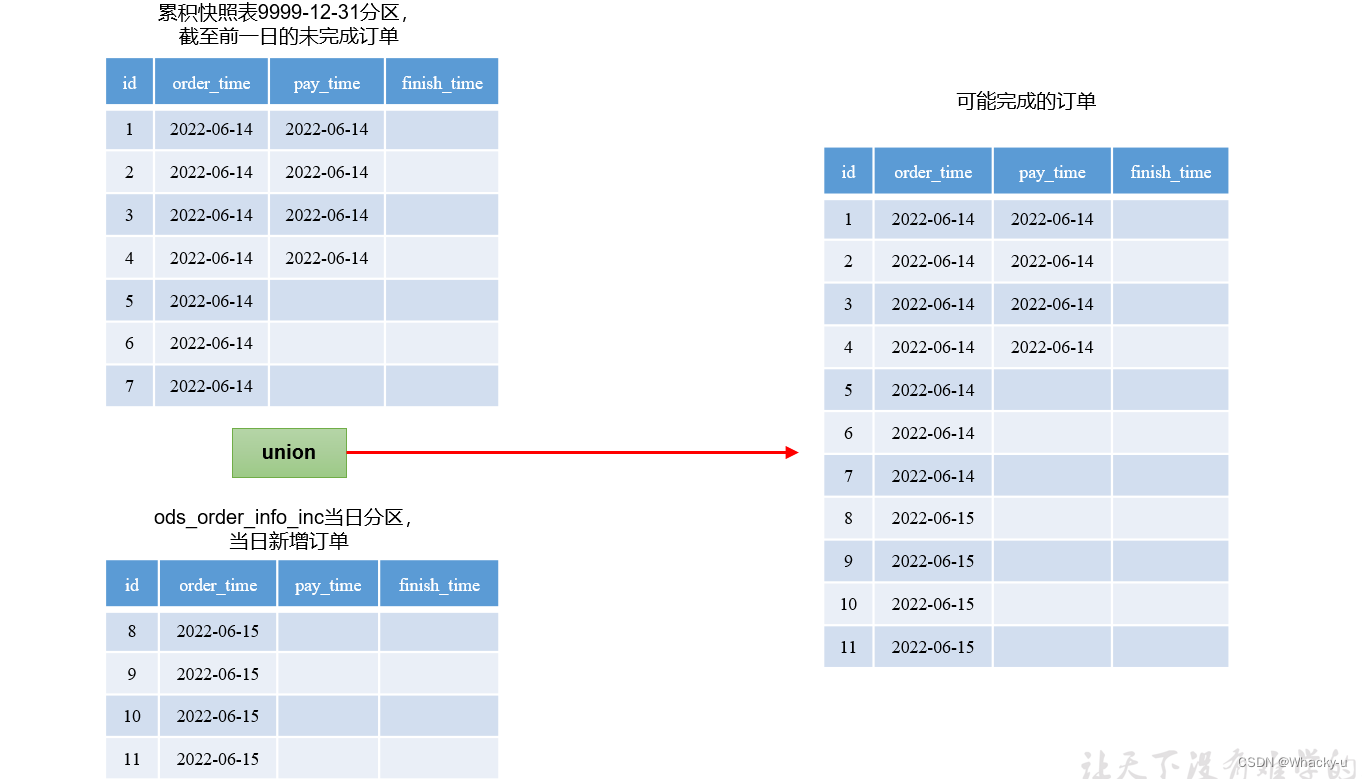This screenshot has width=1362, height=779.
Task: Select the subtitle 当日新增订单
Action: [289, 541]
